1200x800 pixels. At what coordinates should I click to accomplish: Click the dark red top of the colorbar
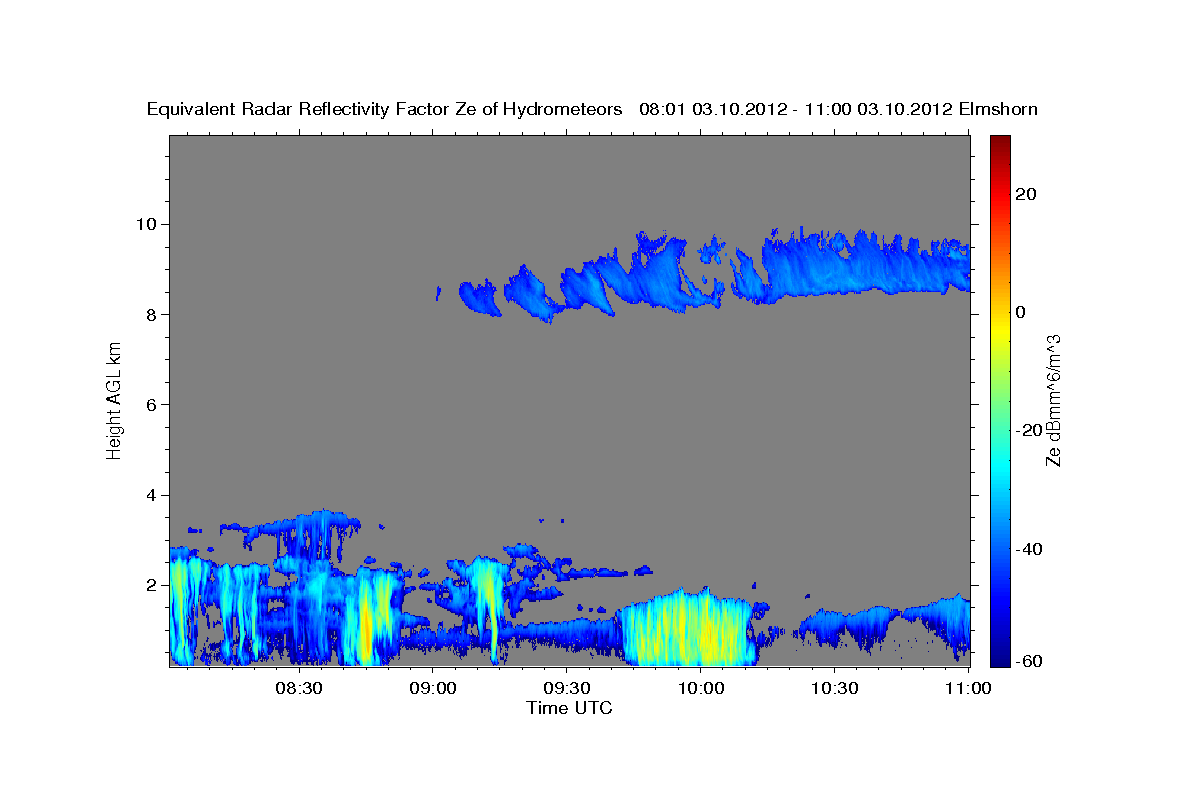(x=1000, y=143)
